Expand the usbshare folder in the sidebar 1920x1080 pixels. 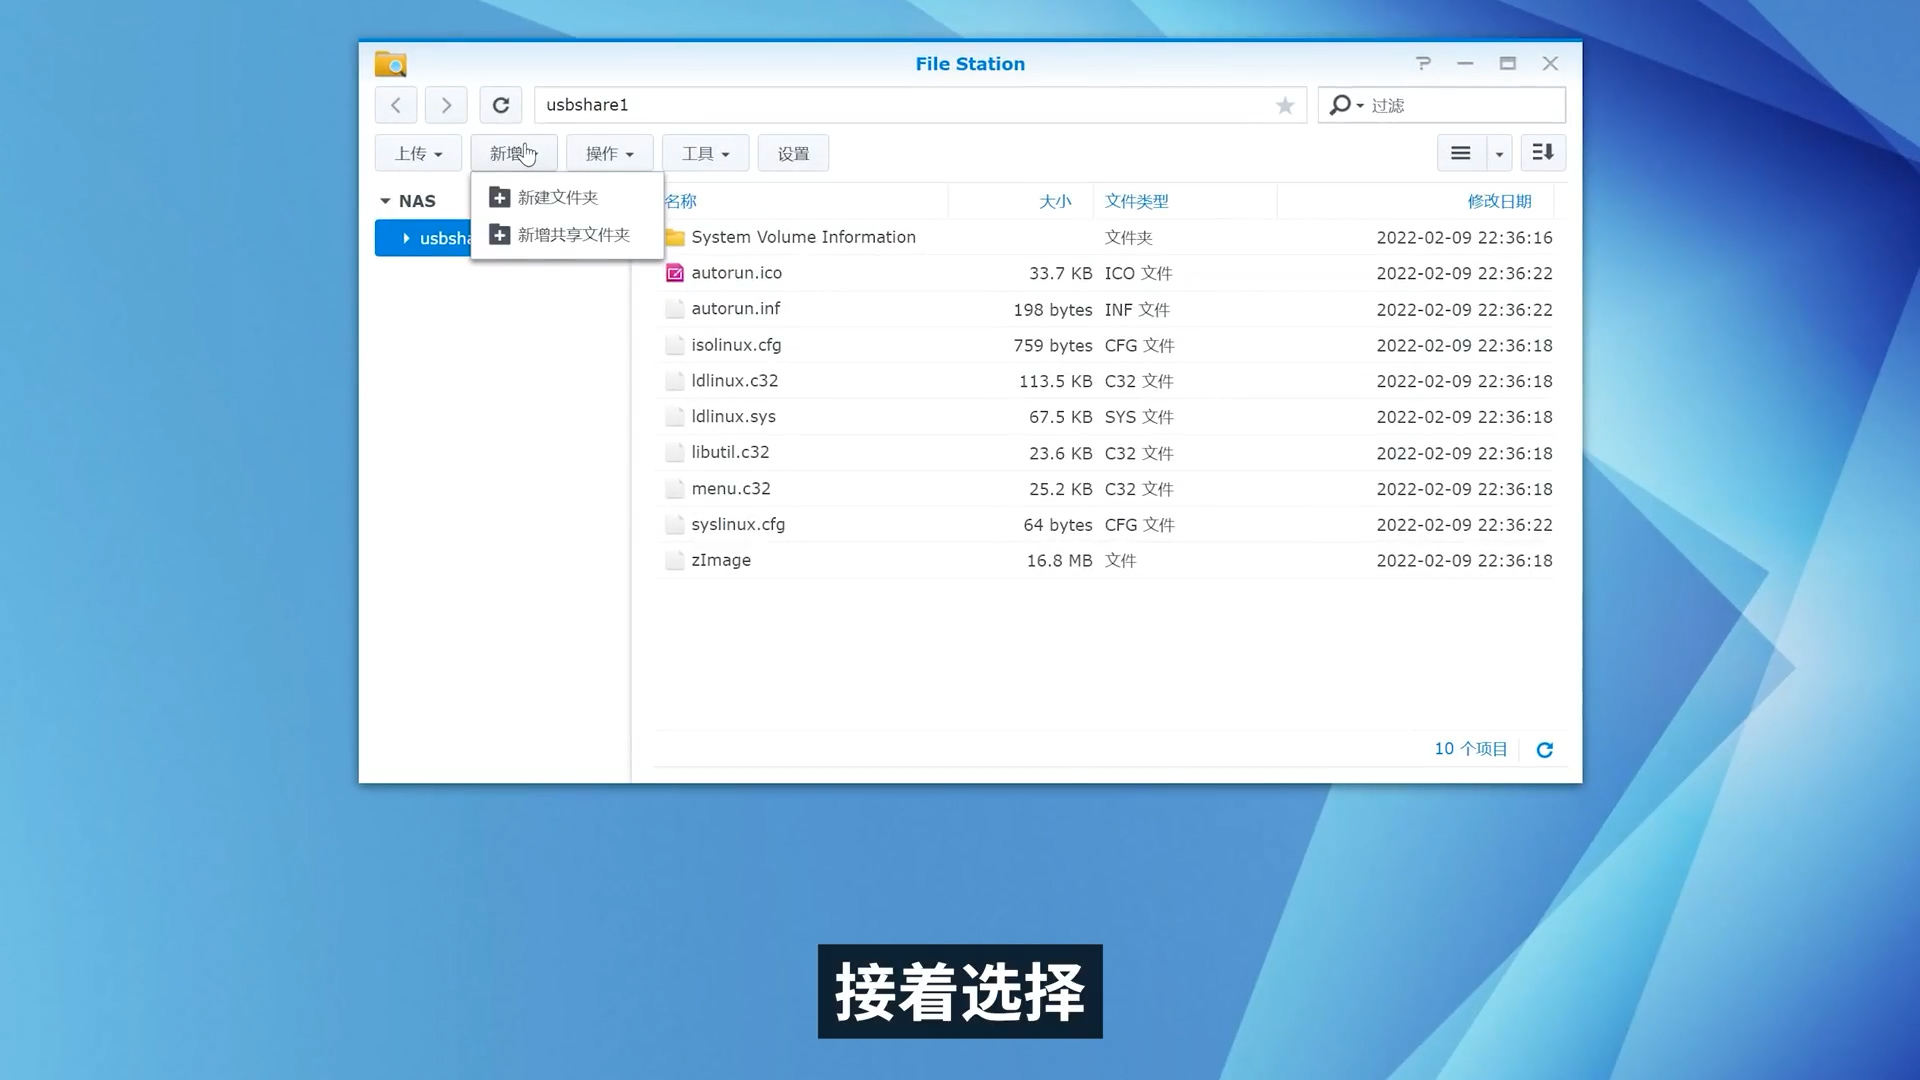coord(406,238)
